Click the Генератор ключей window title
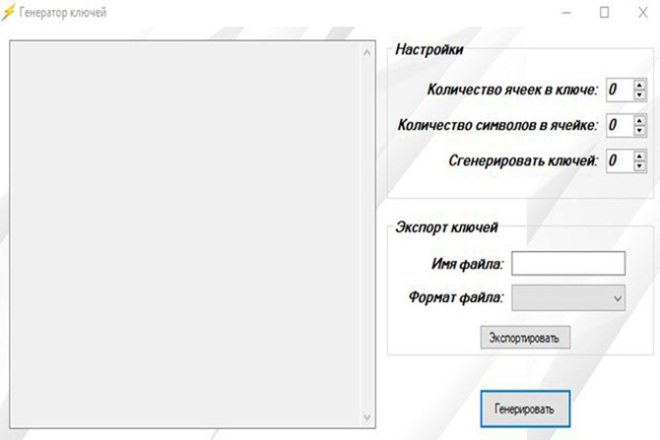This screenshot has height=440, width=660. pyautogui.click(x=63, y=13)
